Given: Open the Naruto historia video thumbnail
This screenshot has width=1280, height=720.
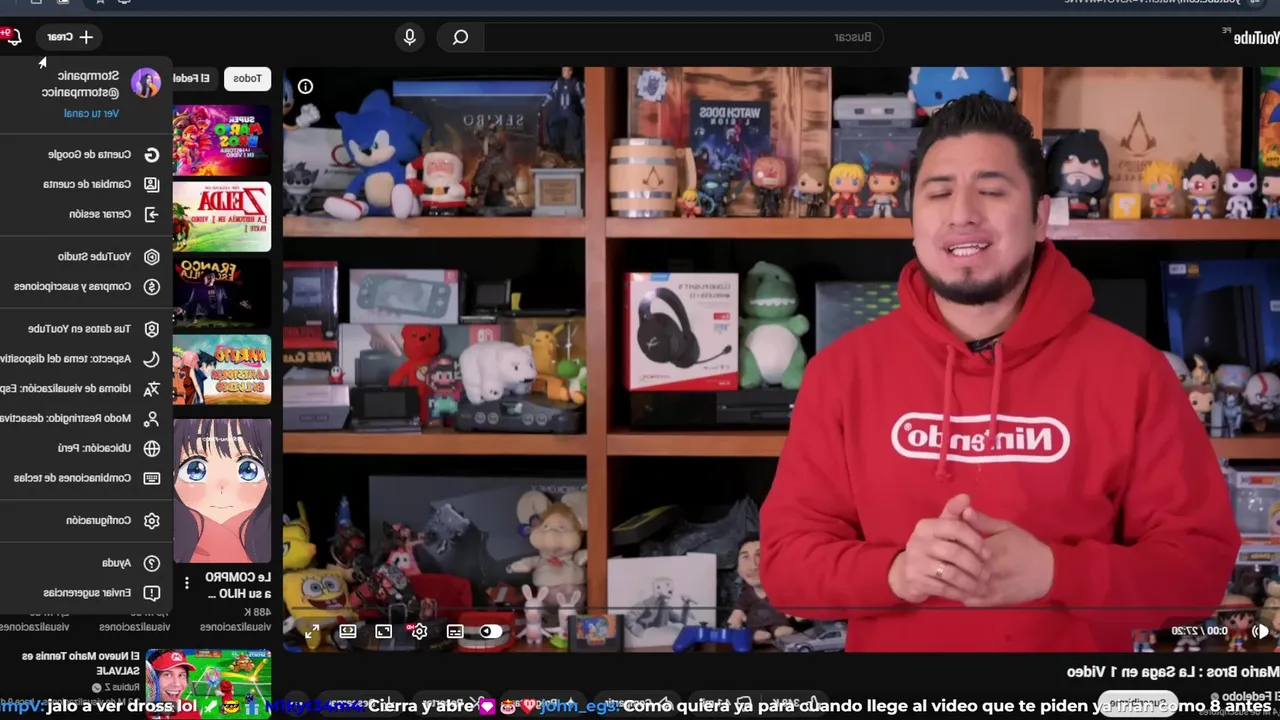Looking at the screenshot, I should click(222, 369).
